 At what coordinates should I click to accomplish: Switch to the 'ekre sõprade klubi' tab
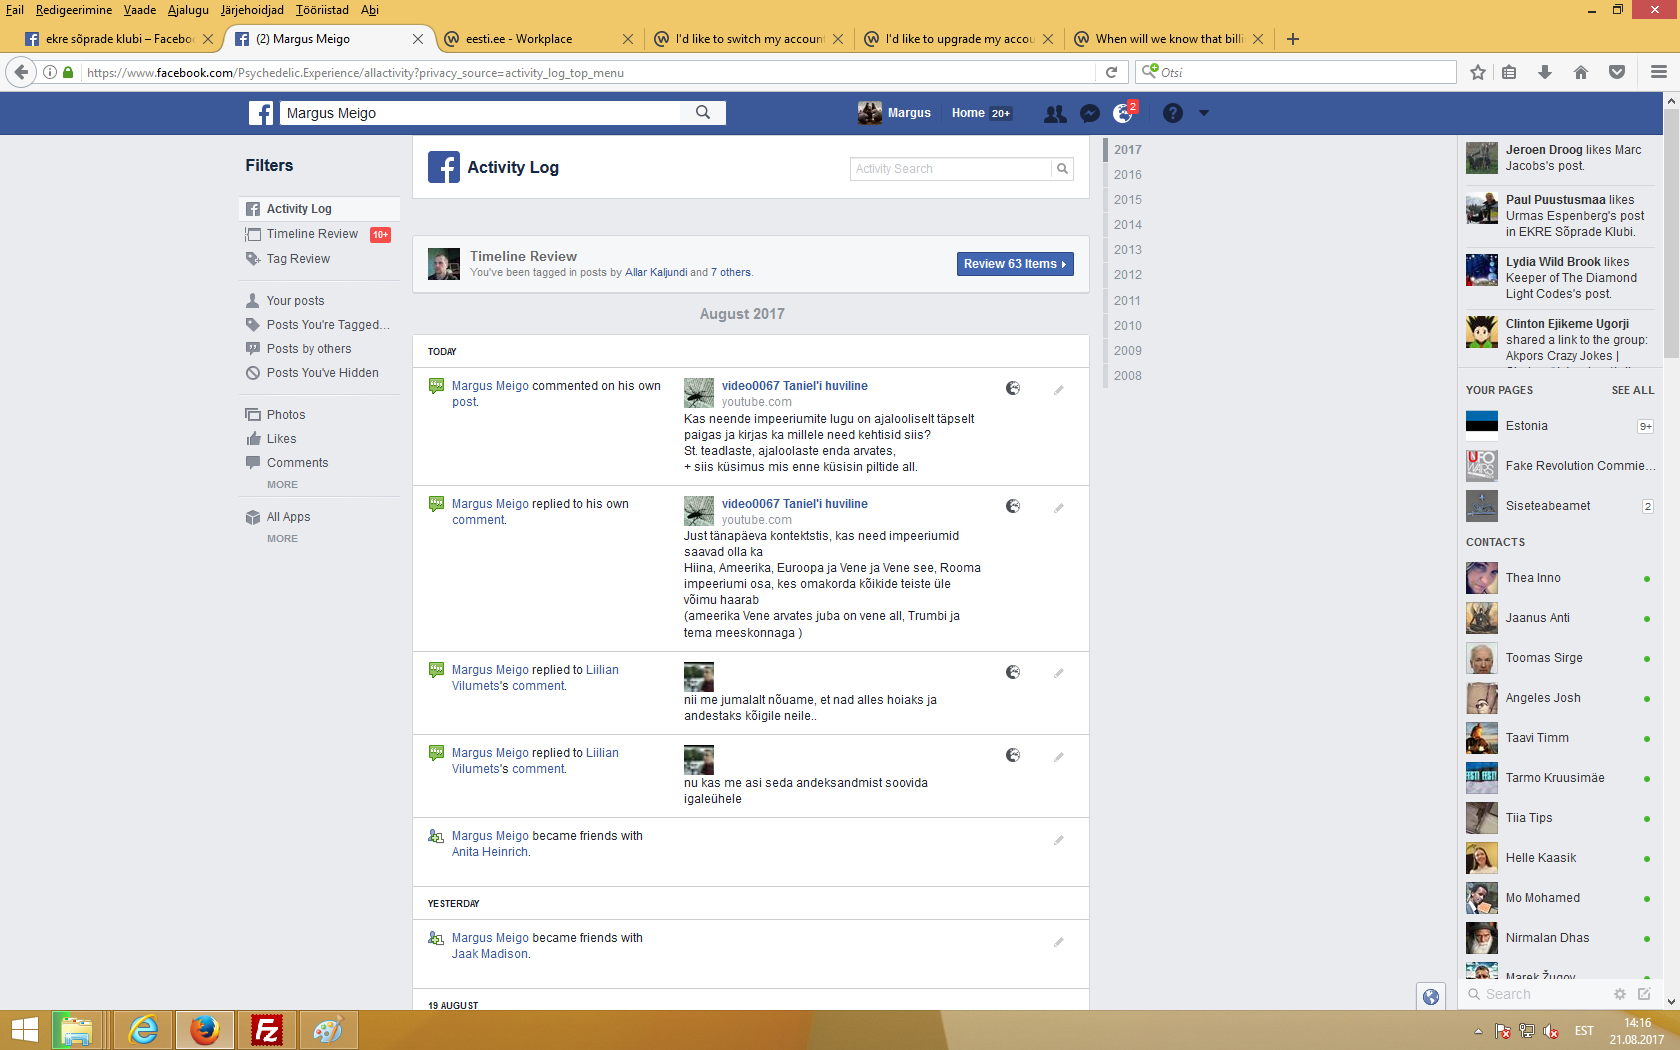(119, 39)
